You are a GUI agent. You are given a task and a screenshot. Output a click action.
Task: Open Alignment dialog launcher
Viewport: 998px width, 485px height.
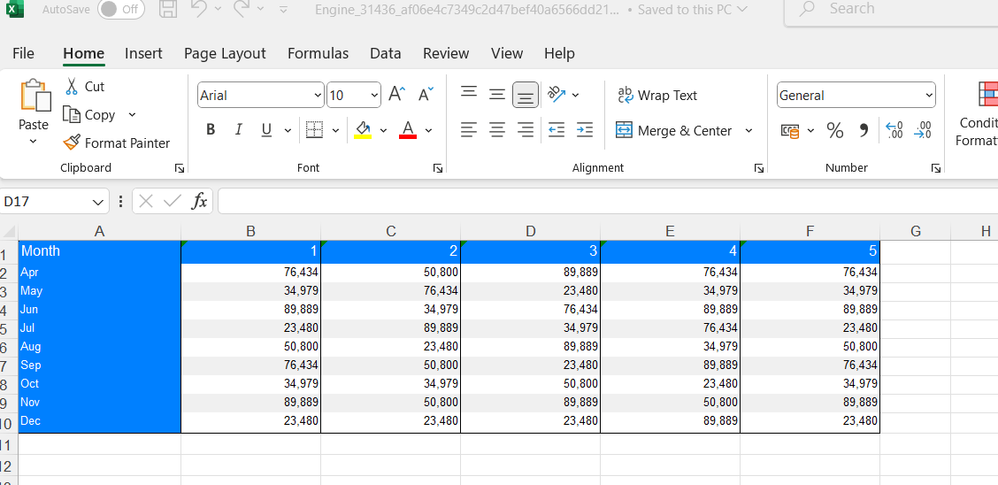(758, 168)
